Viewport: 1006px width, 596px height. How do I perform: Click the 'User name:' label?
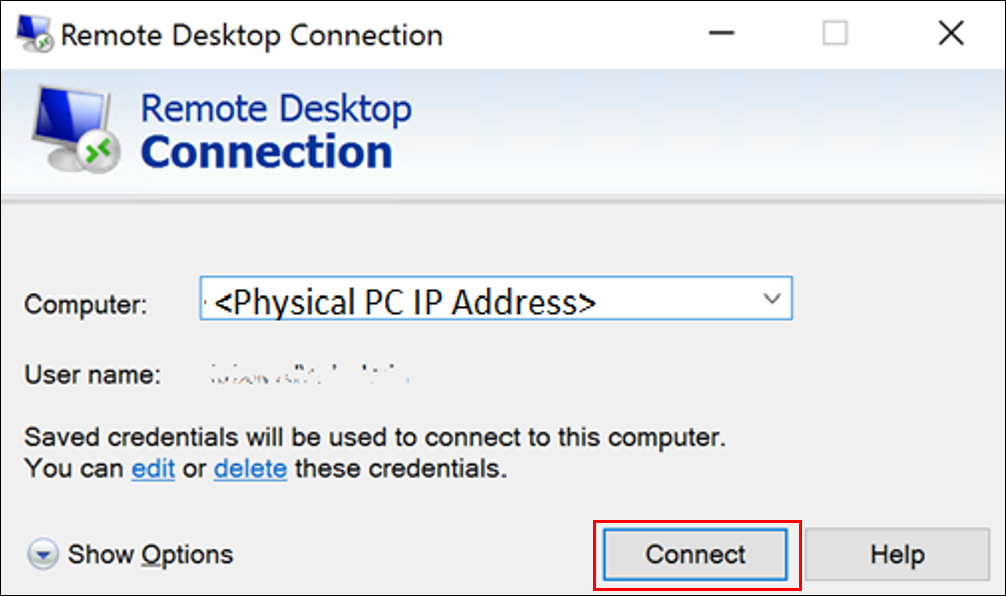[x=92, y=376]
